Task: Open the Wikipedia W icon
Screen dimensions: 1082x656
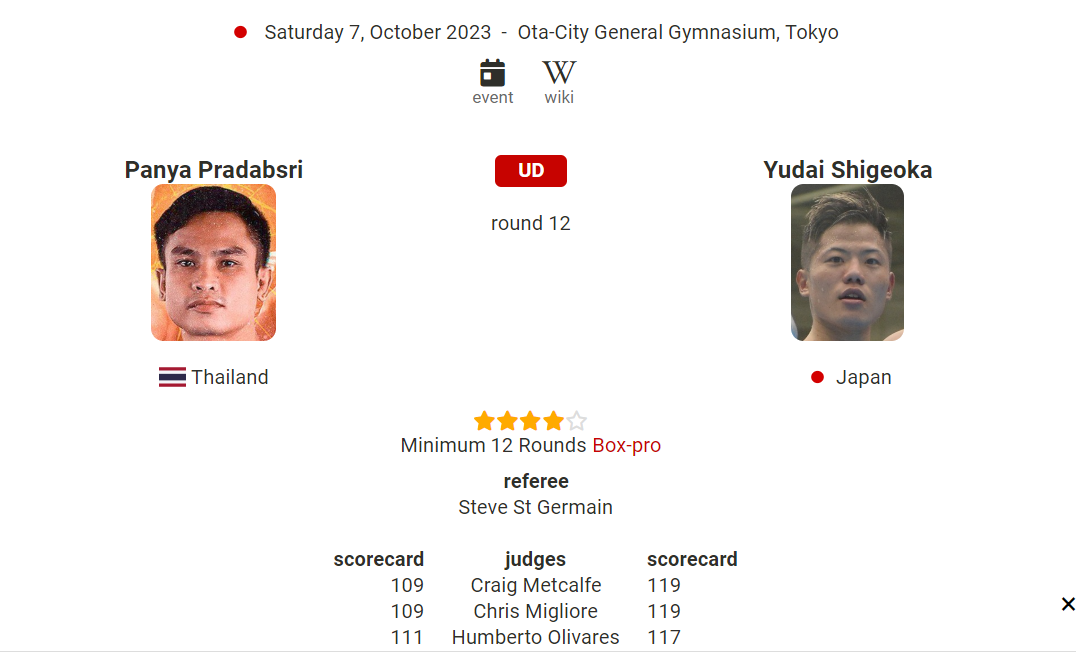Action: click(x=559, y=72)
